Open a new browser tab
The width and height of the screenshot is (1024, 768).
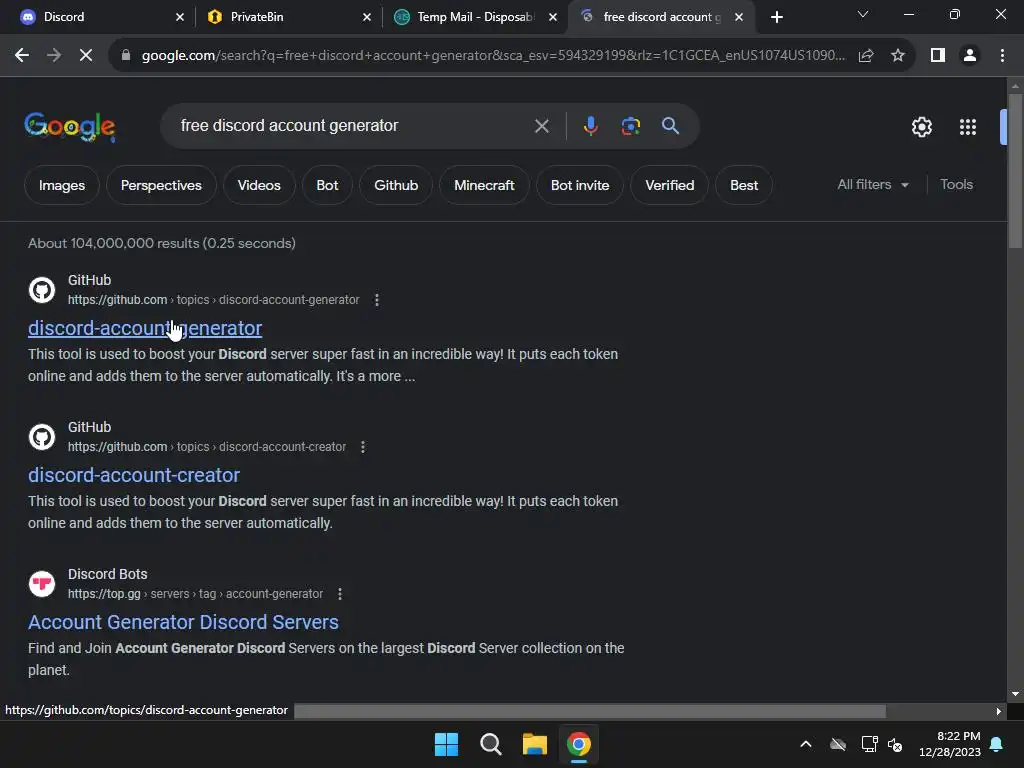(x=776, y=17)
